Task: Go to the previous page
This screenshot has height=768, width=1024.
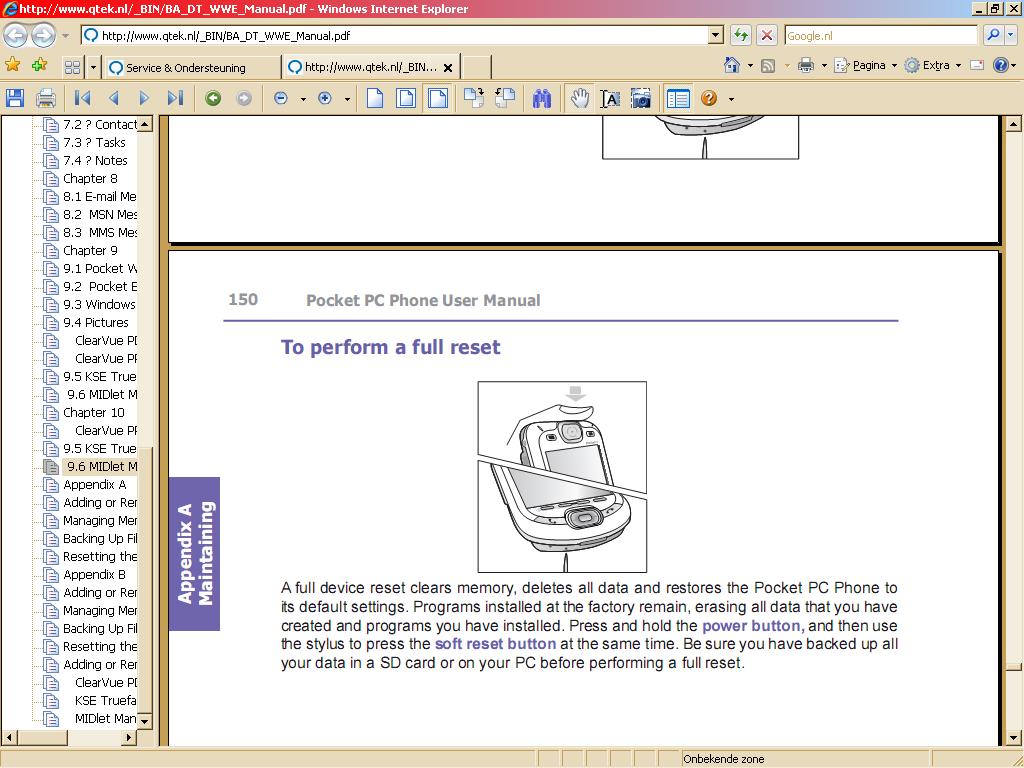Action: click(x=114, y=98)
